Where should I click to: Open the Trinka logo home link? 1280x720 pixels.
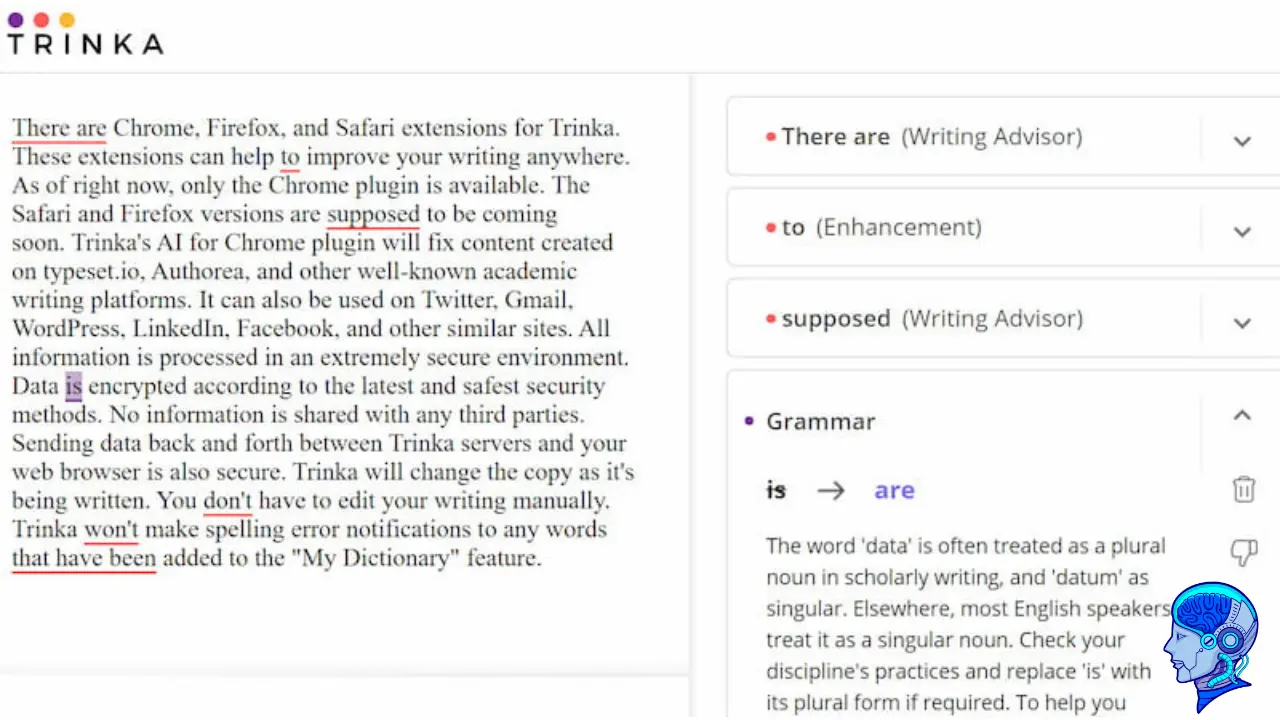85,34
